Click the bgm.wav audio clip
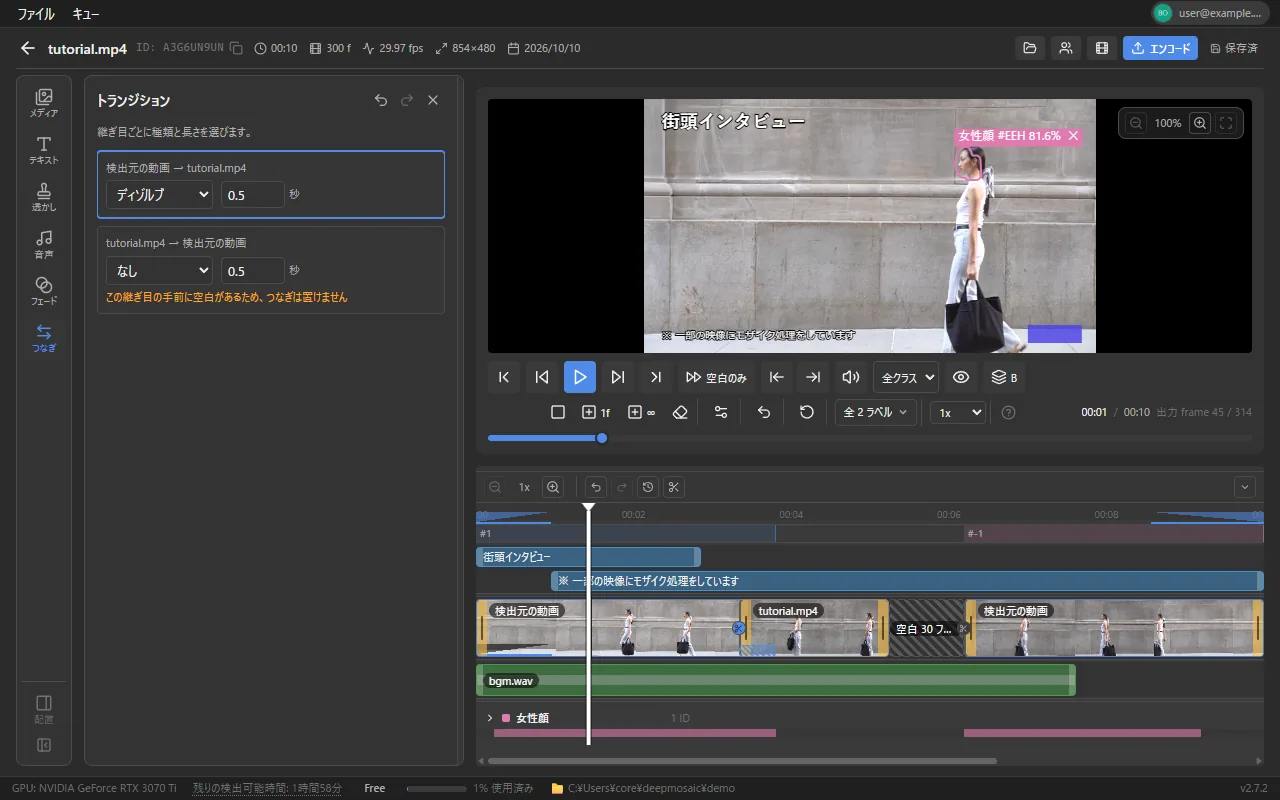This screenshot has width=1280, height=800. 776,680
